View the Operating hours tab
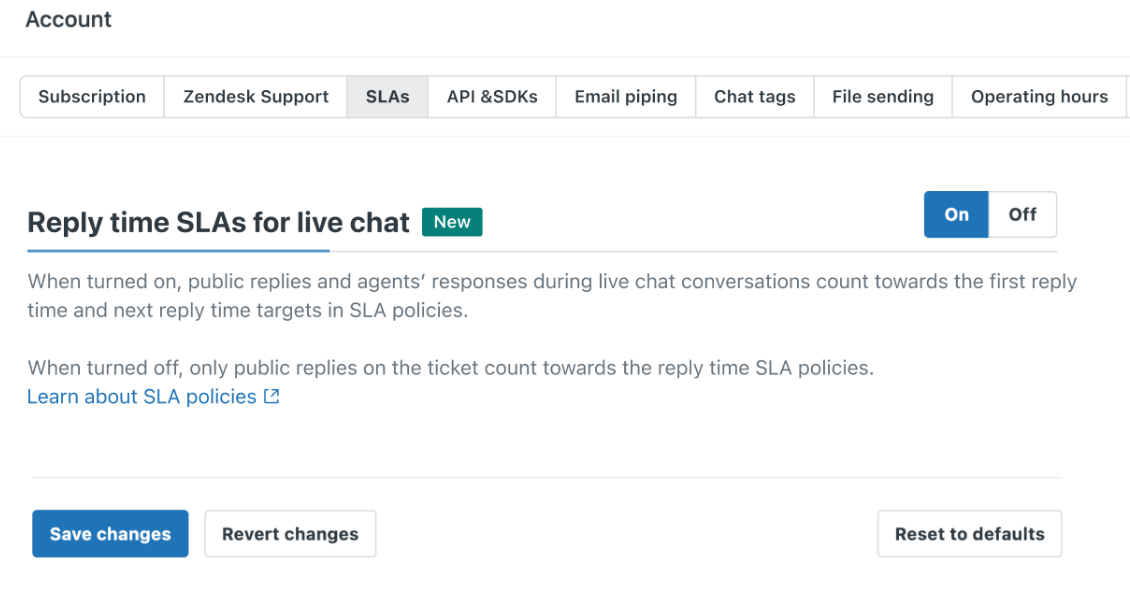Viewport: 1130px width, 600px height. point(1039,96)
